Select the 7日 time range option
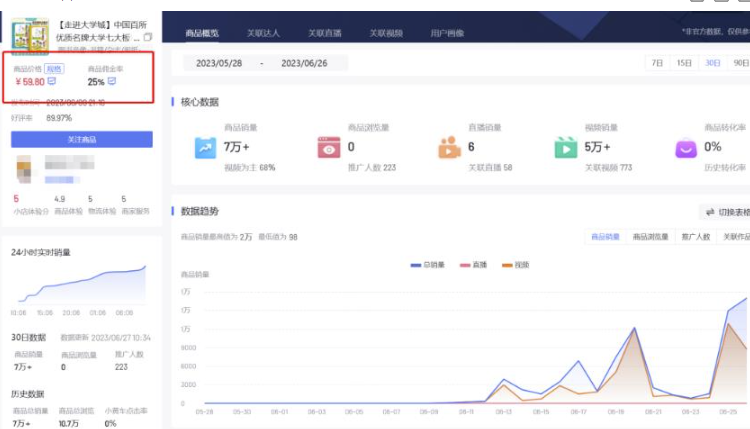 click(657, 63)
